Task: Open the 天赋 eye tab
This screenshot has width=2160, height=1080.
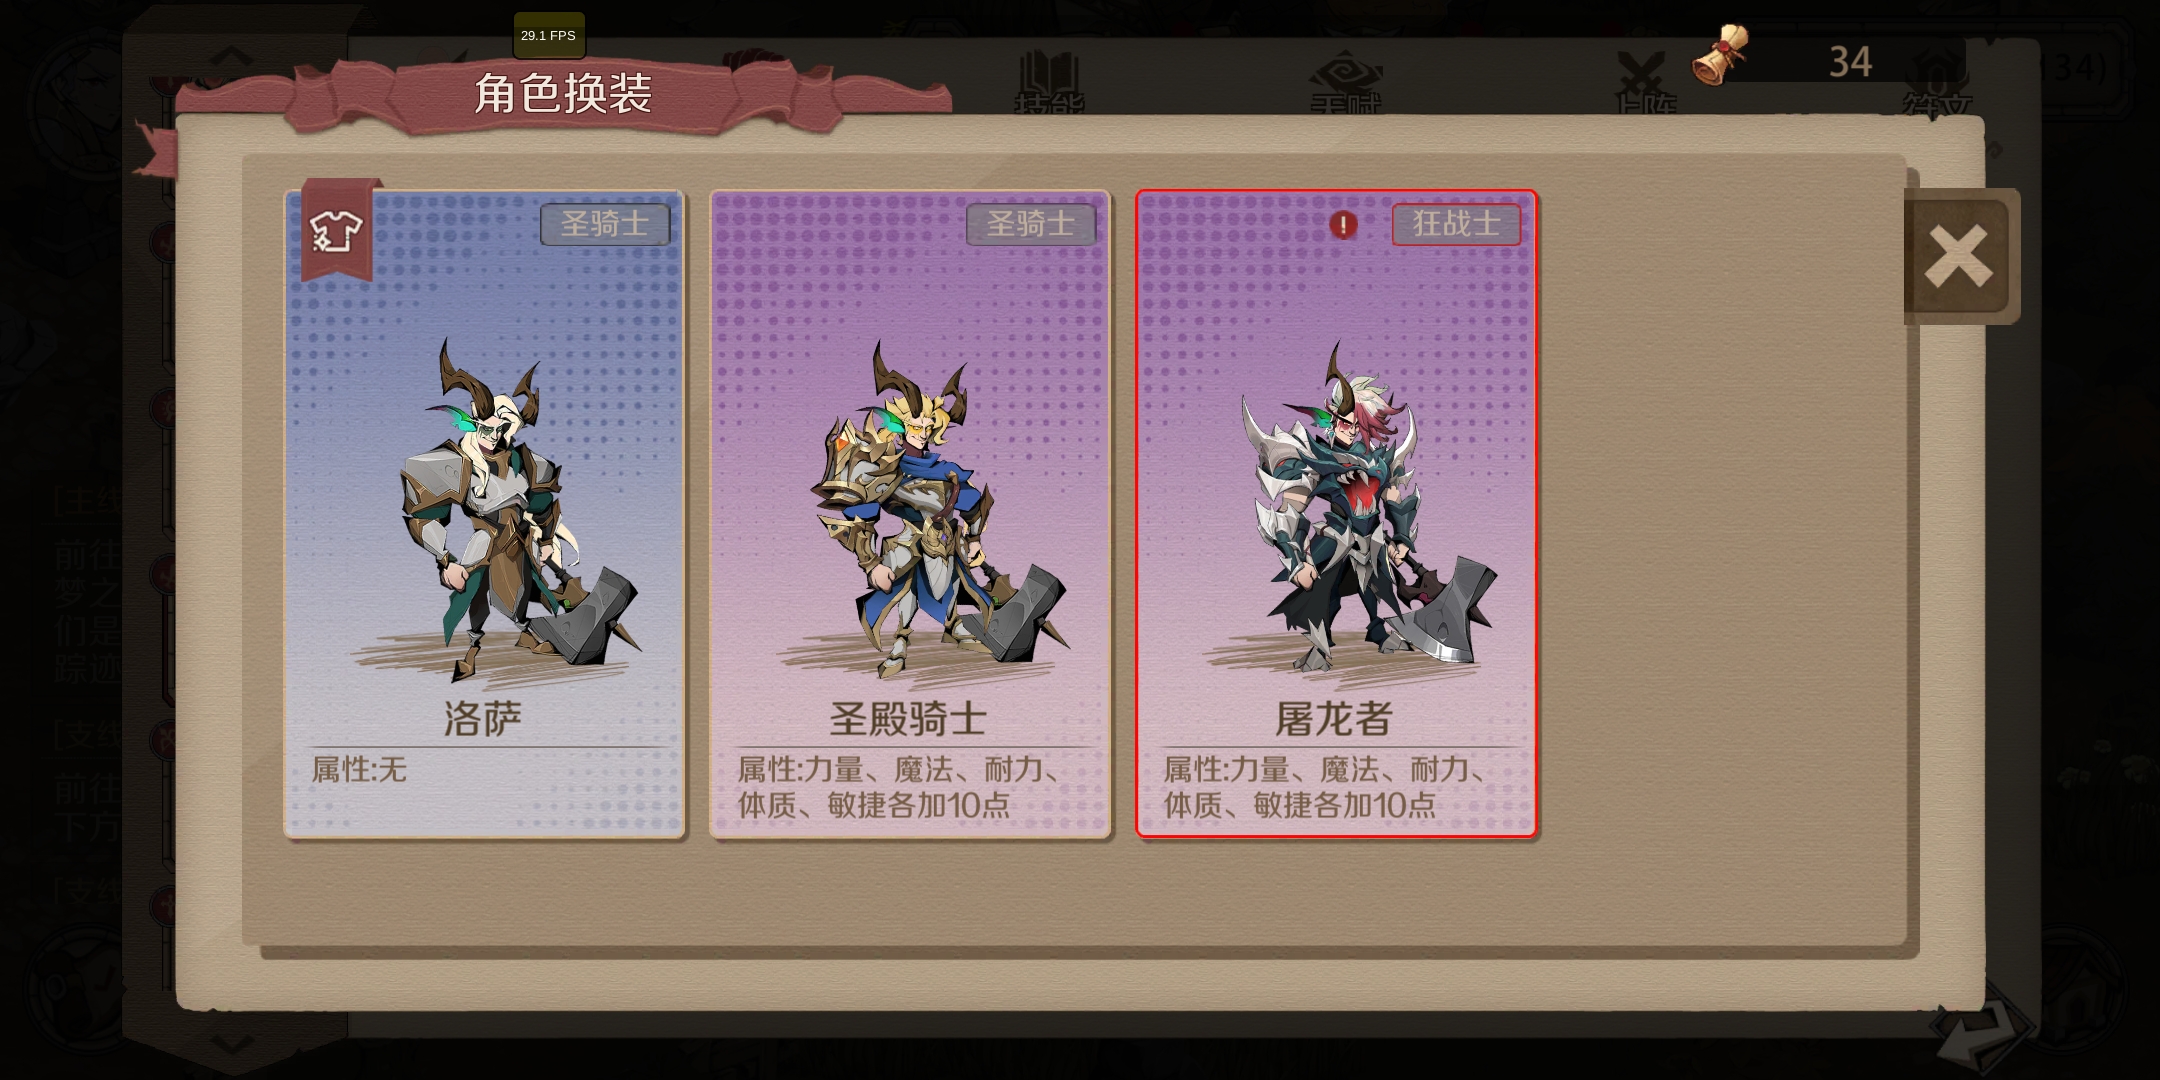Action: coord(1345,82)
